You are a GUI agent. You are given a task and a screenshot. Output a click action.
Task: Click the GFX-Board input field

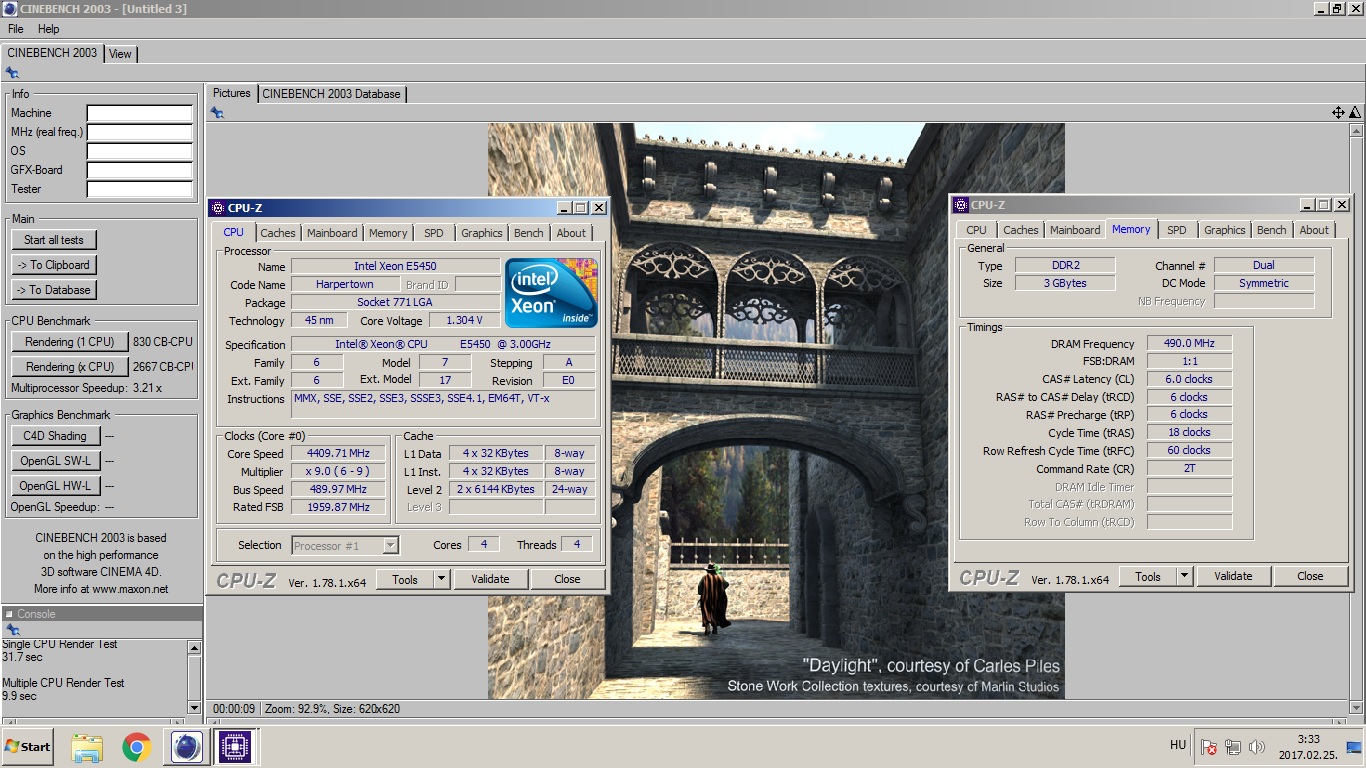[x=139, y=170]
